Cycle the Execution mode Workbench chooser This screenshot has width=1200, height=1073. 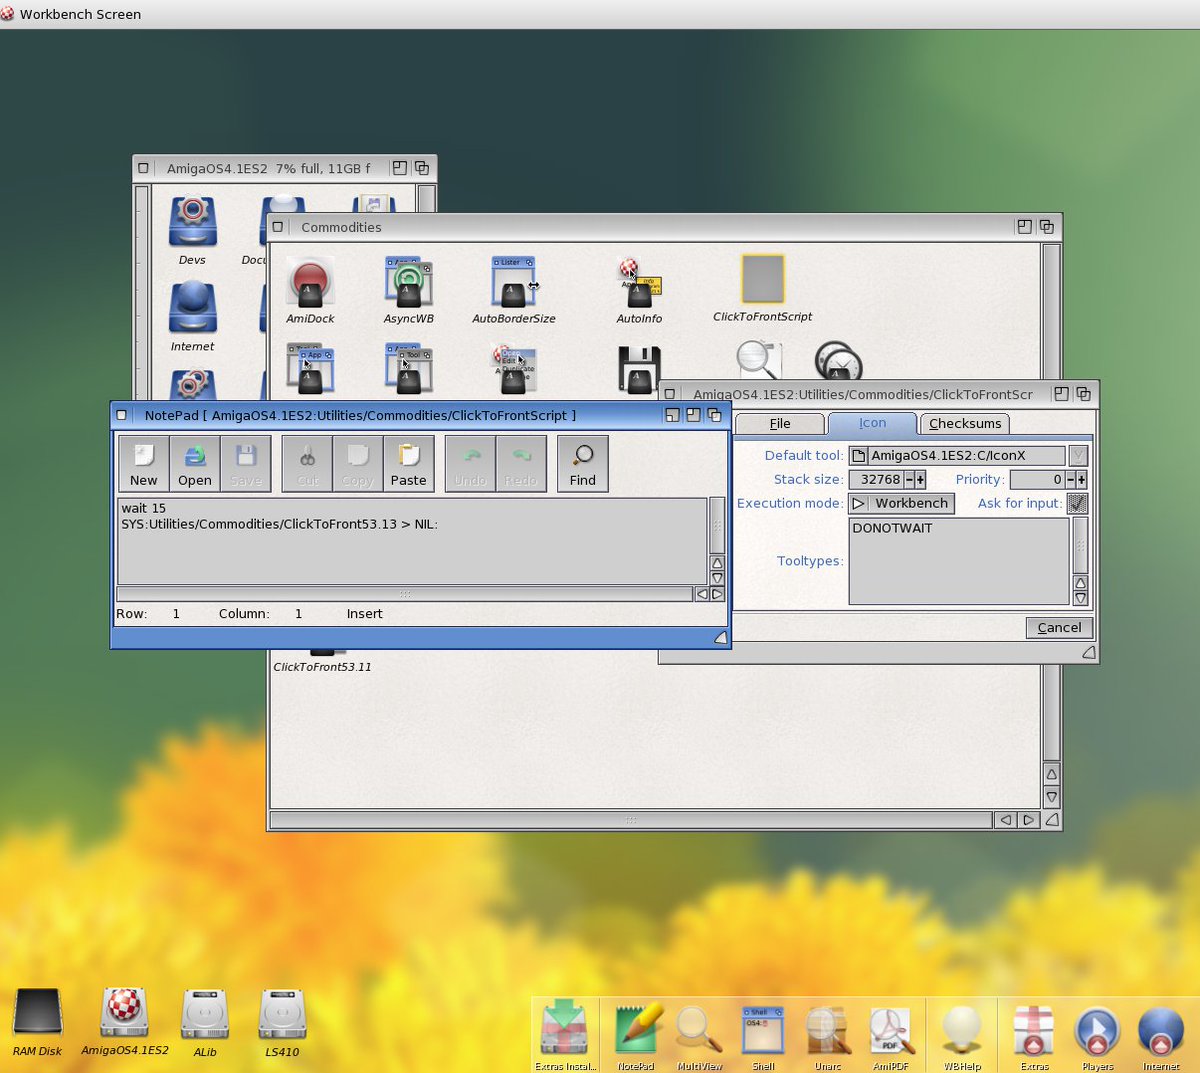901,503
